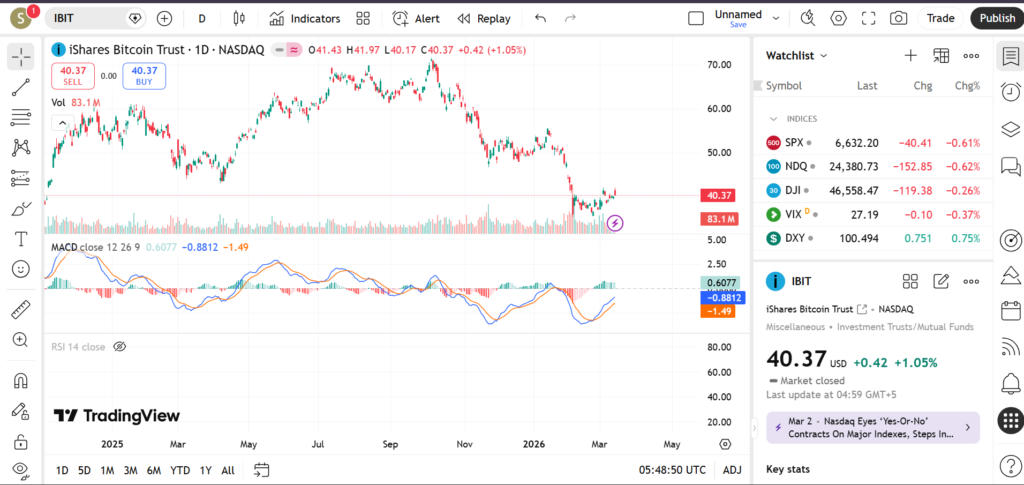Click the magnet mode icon
Image resolution: width=1024 pixels, height=485 pixels.
click(20, 381)
